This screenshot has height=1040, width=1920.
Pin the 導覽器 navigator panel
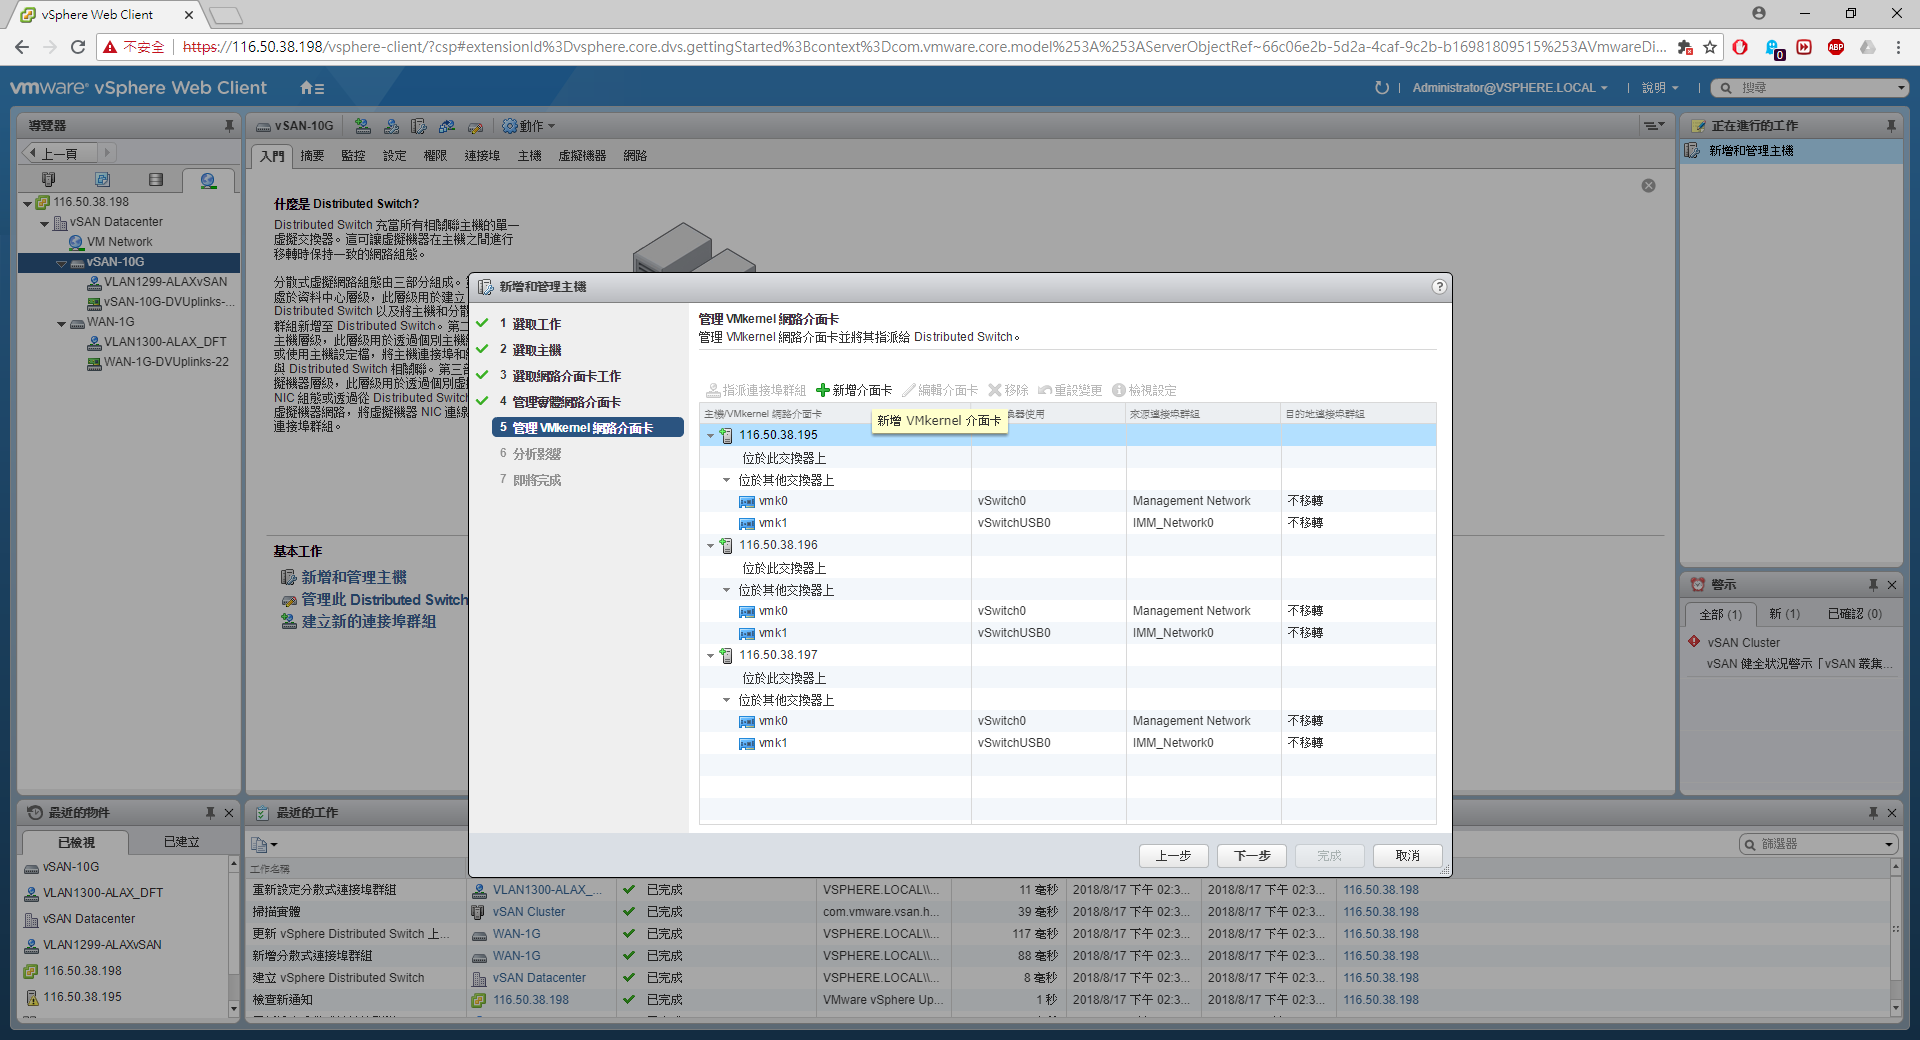(x=229, y=126)
